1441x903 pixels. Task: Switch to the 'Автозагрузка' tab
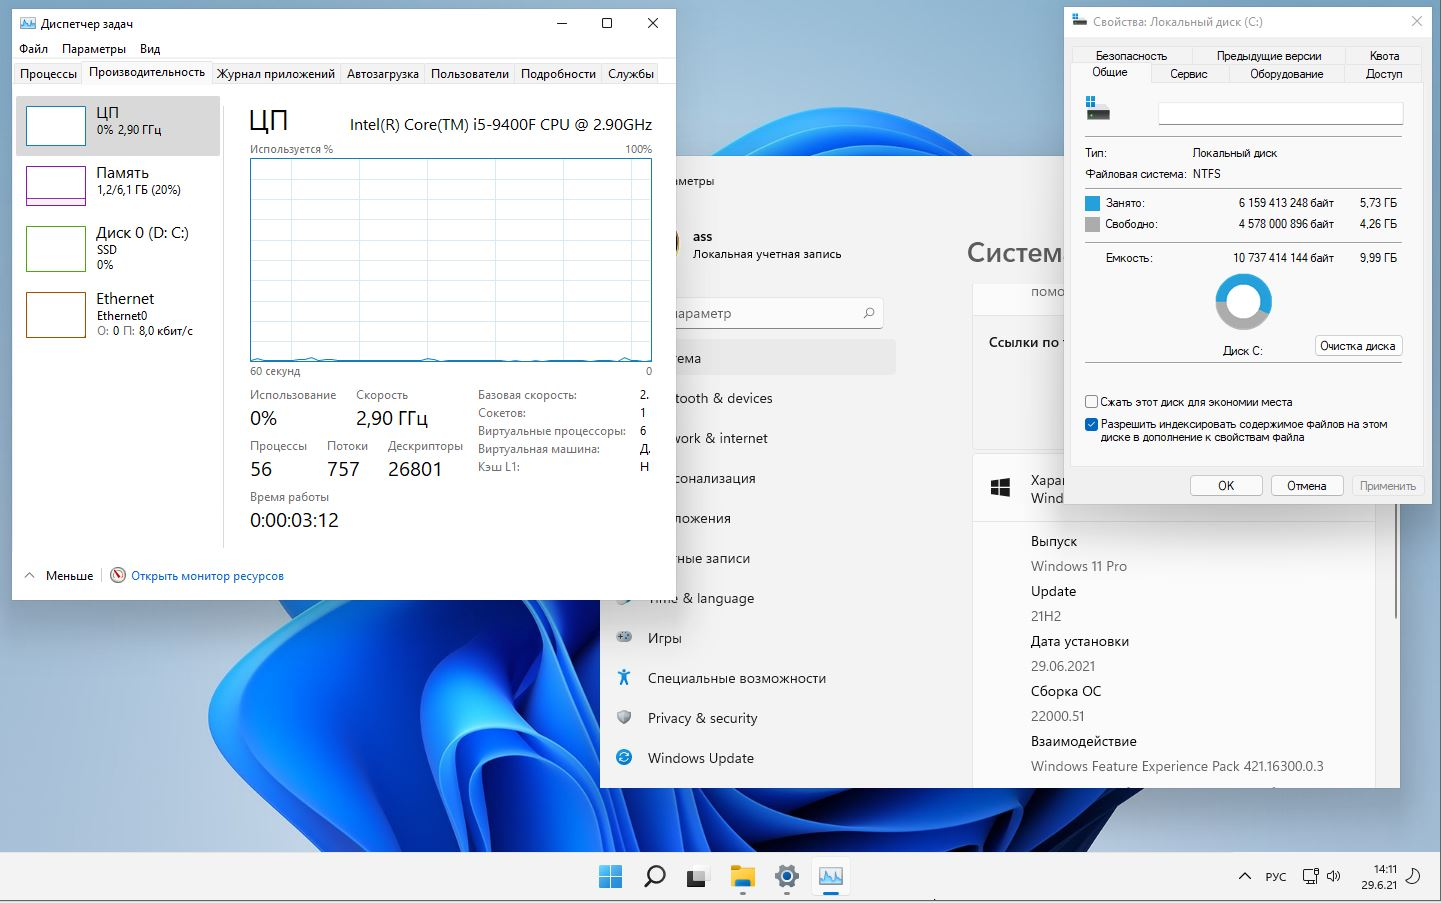382,73
